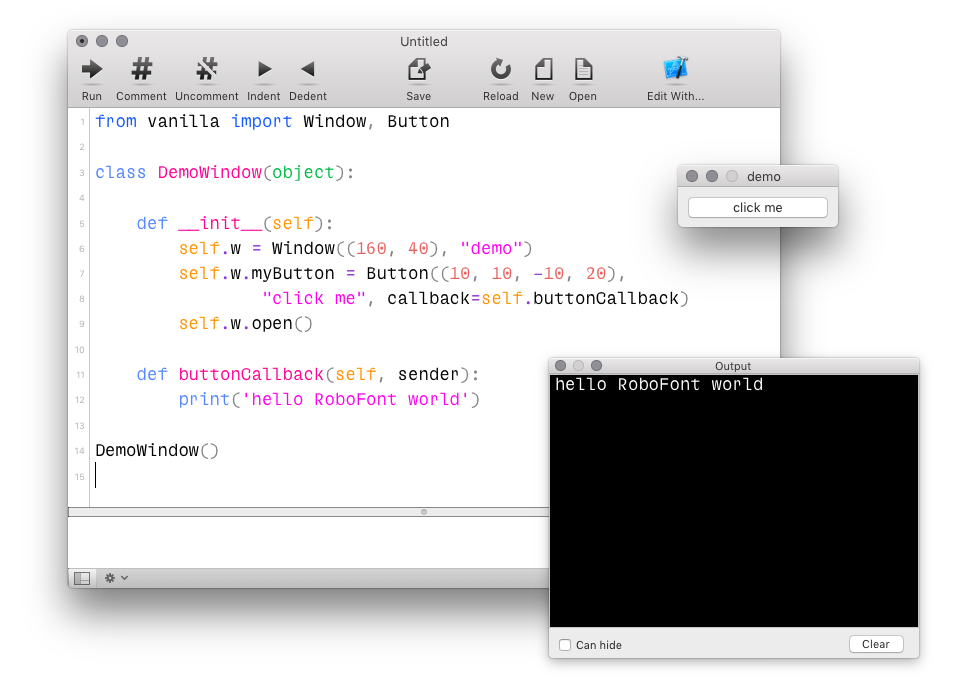The height and width of the screenshot is (694, 972).
Task: Click the print keyword on line 12
Action: coord(204,400)
